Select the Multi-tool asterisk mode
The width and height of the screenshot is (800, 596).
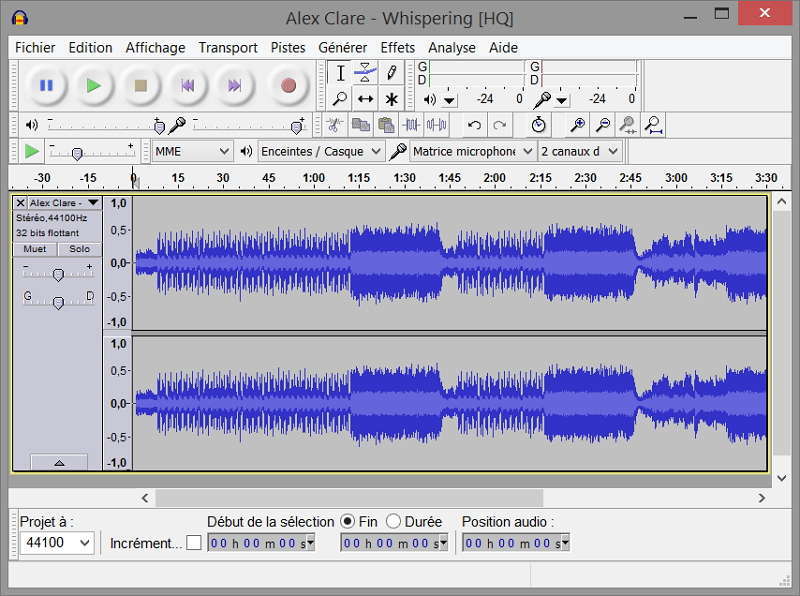pyautogui.click(x=391, y=98)
